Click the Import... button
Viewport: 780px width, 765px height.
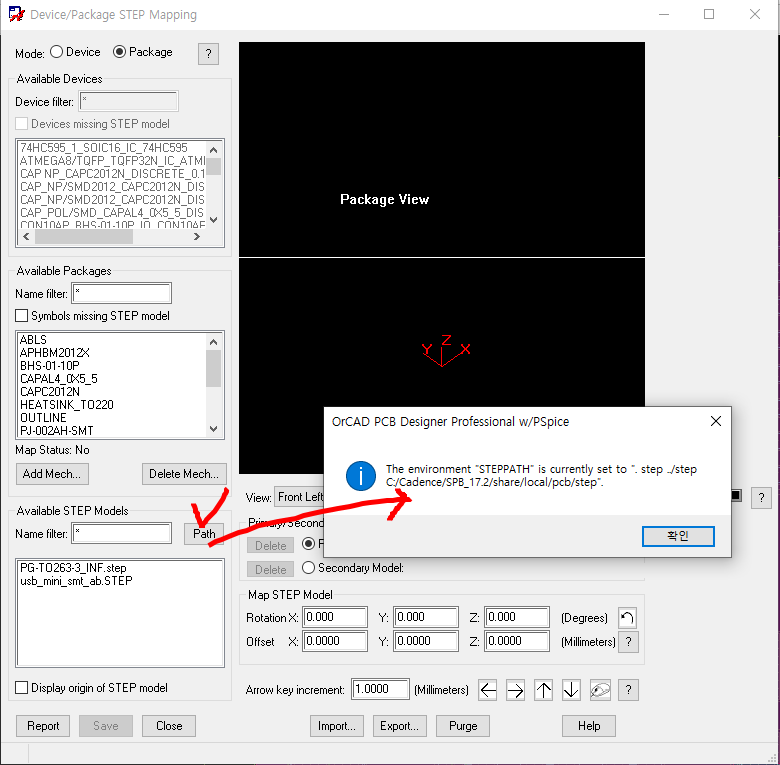pos(337,726)
